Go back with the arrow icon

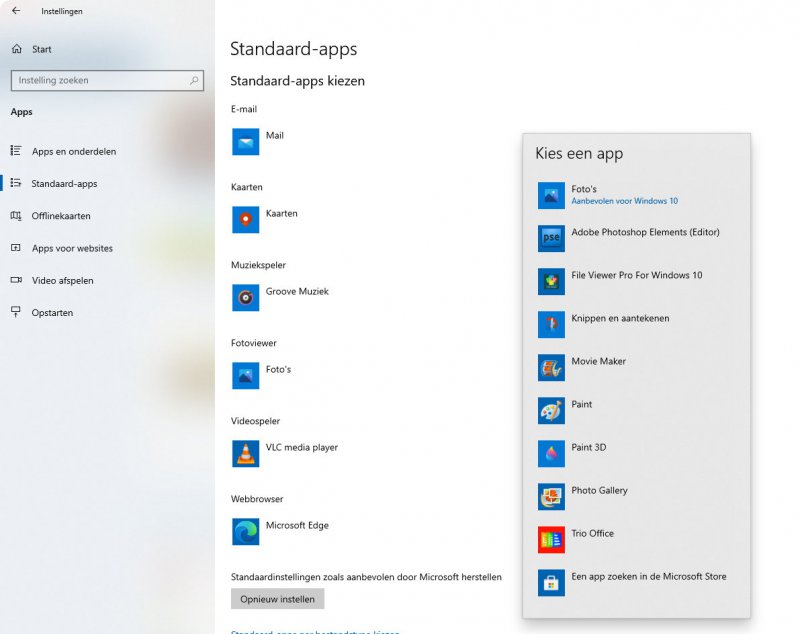click(x=16, y=11)
